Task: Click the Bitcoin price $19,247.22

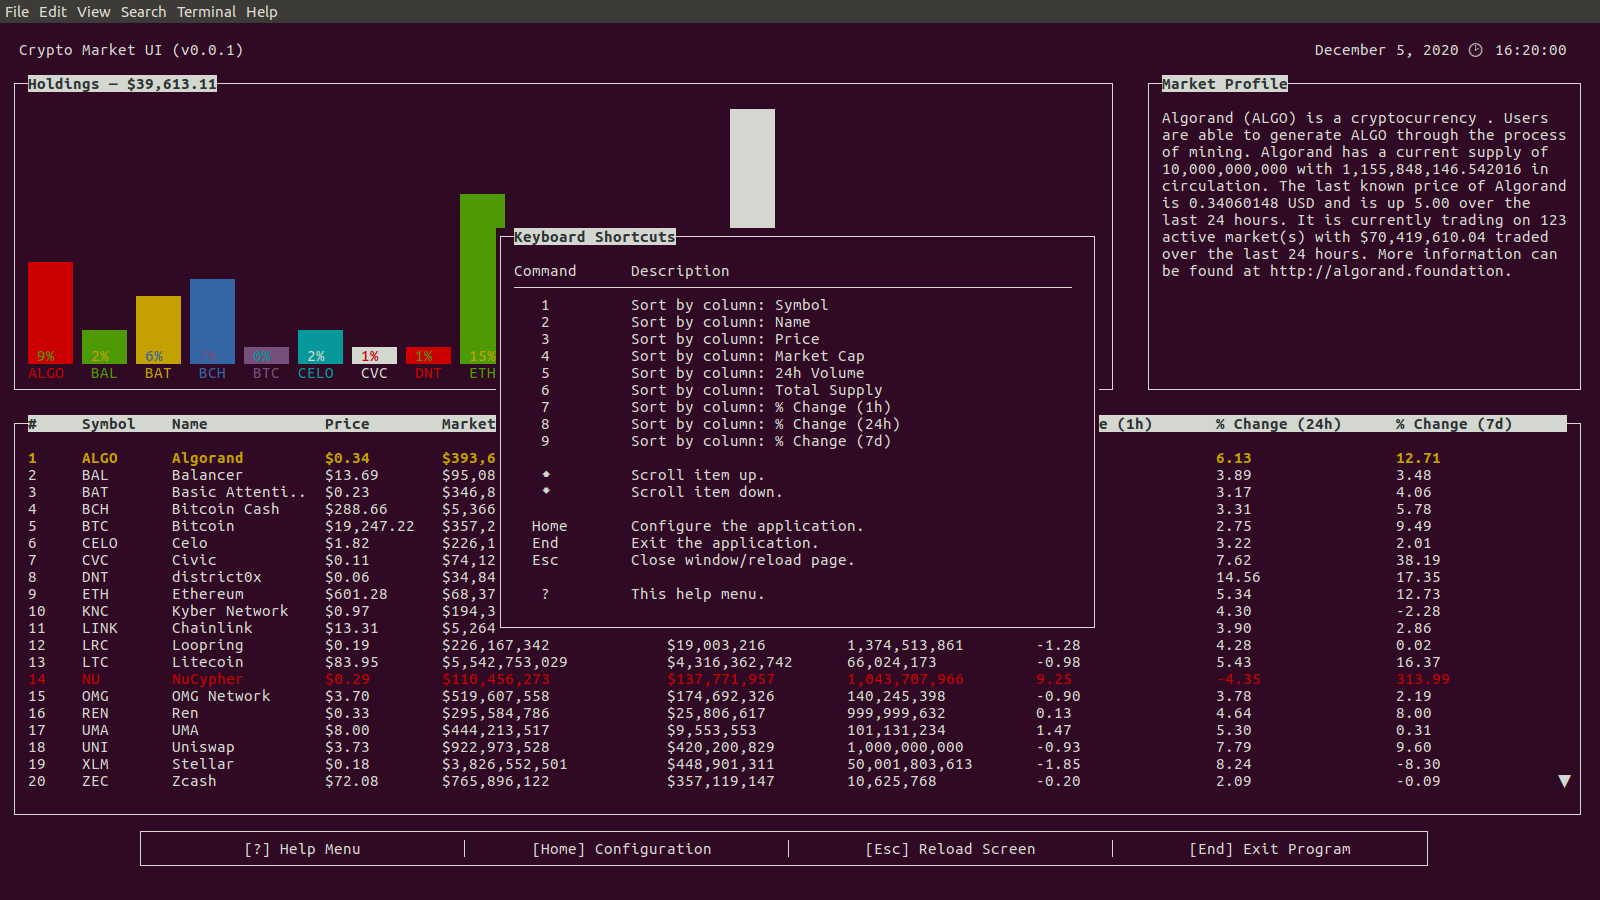Action: click(x=369, y=526)
